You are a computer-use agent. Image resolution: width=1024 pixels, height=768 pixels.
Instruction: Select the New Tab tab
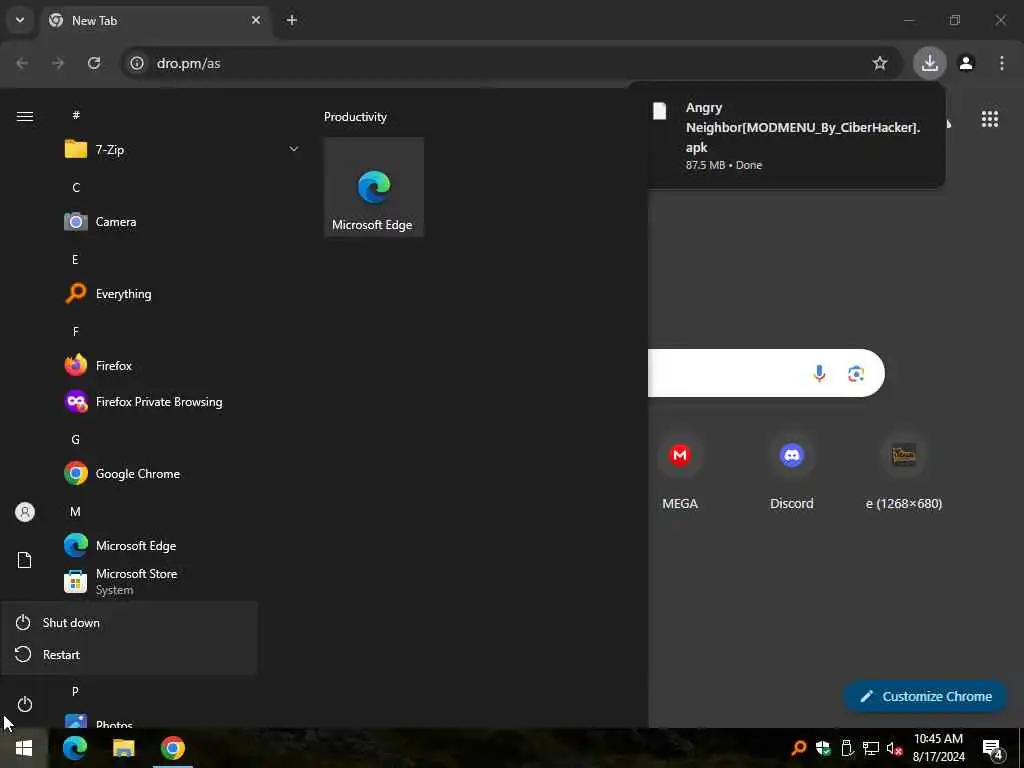tap(155, 20)
